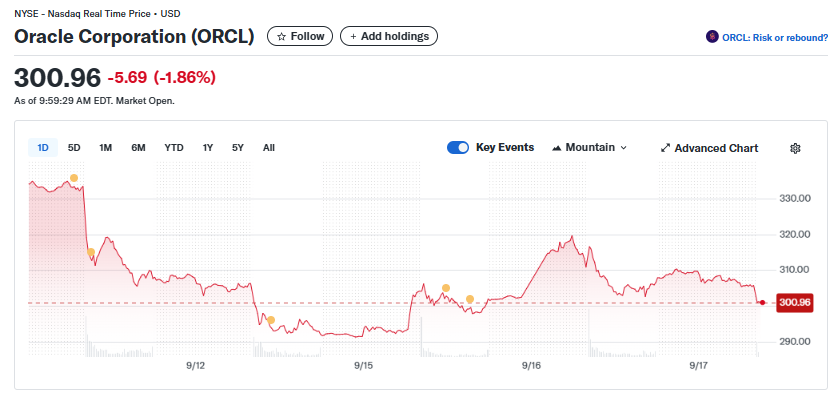Switch to the YTD range
This screenshot has width=840, height=395.
(174, 147)
